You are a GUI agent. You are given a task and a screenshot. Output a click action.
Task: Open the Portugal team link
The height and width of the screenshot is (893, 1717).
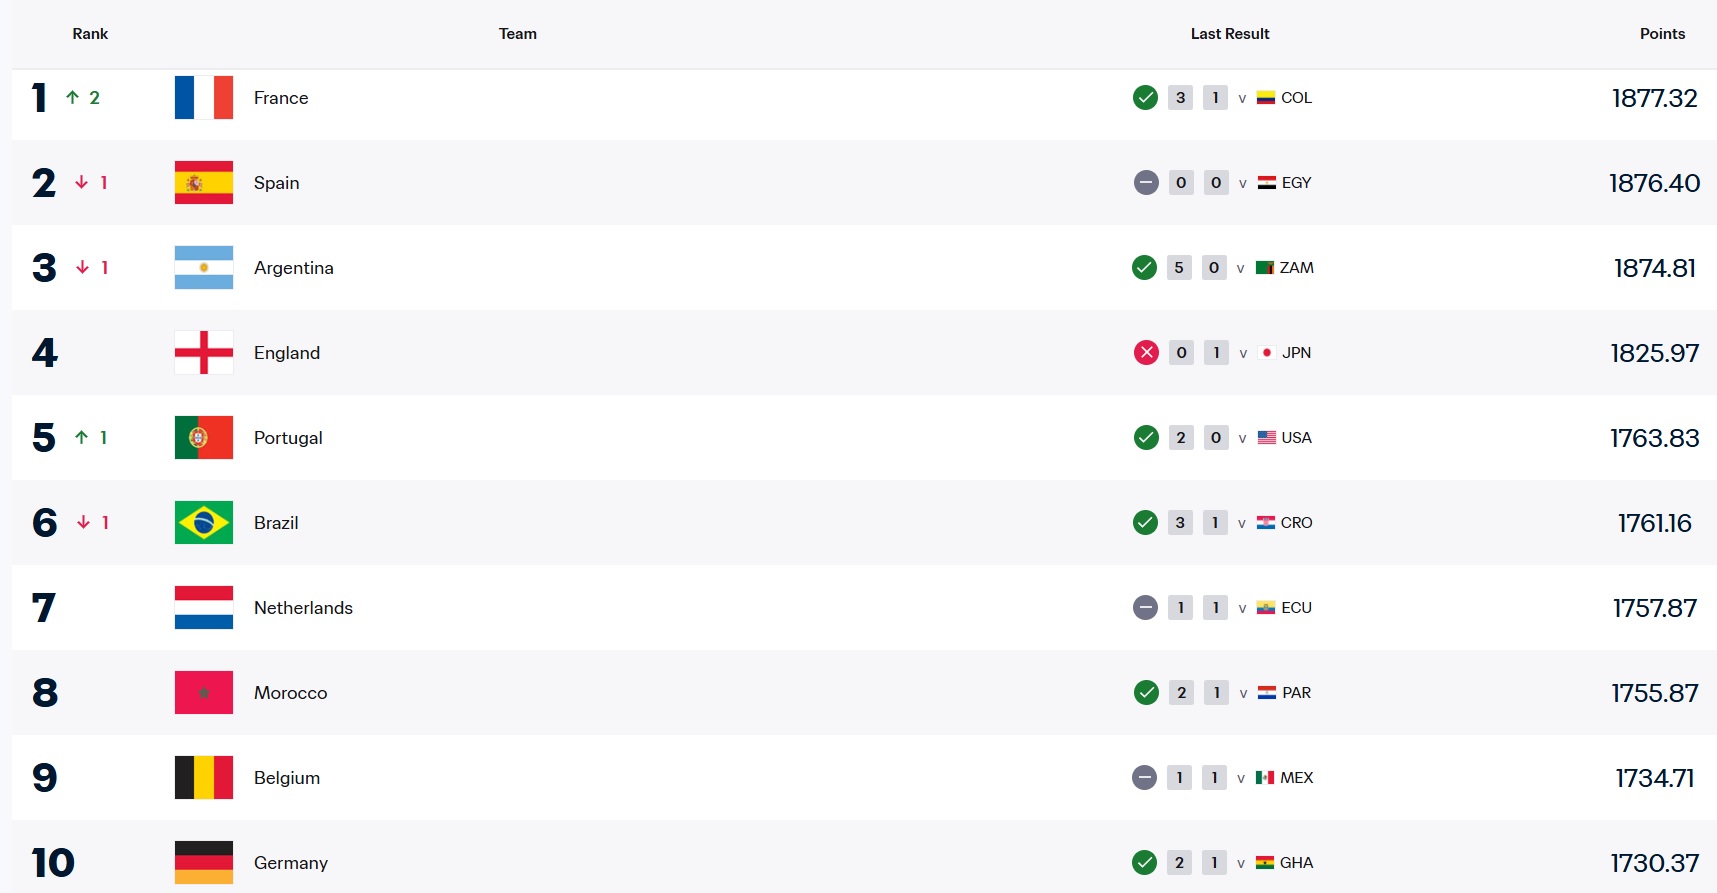coord(288,438)
